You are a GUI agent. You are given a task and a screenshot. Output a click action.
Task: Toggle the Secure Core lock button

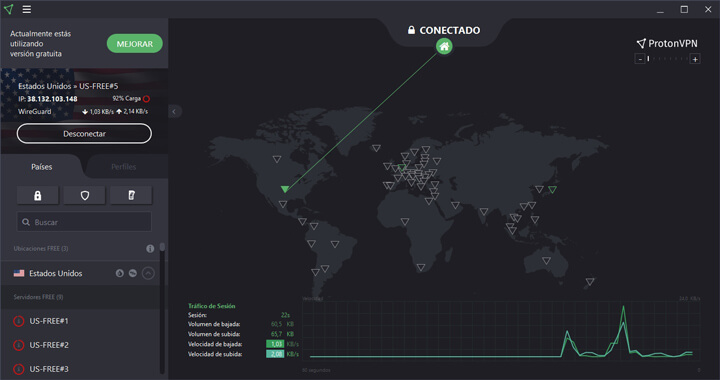(38, 196)
